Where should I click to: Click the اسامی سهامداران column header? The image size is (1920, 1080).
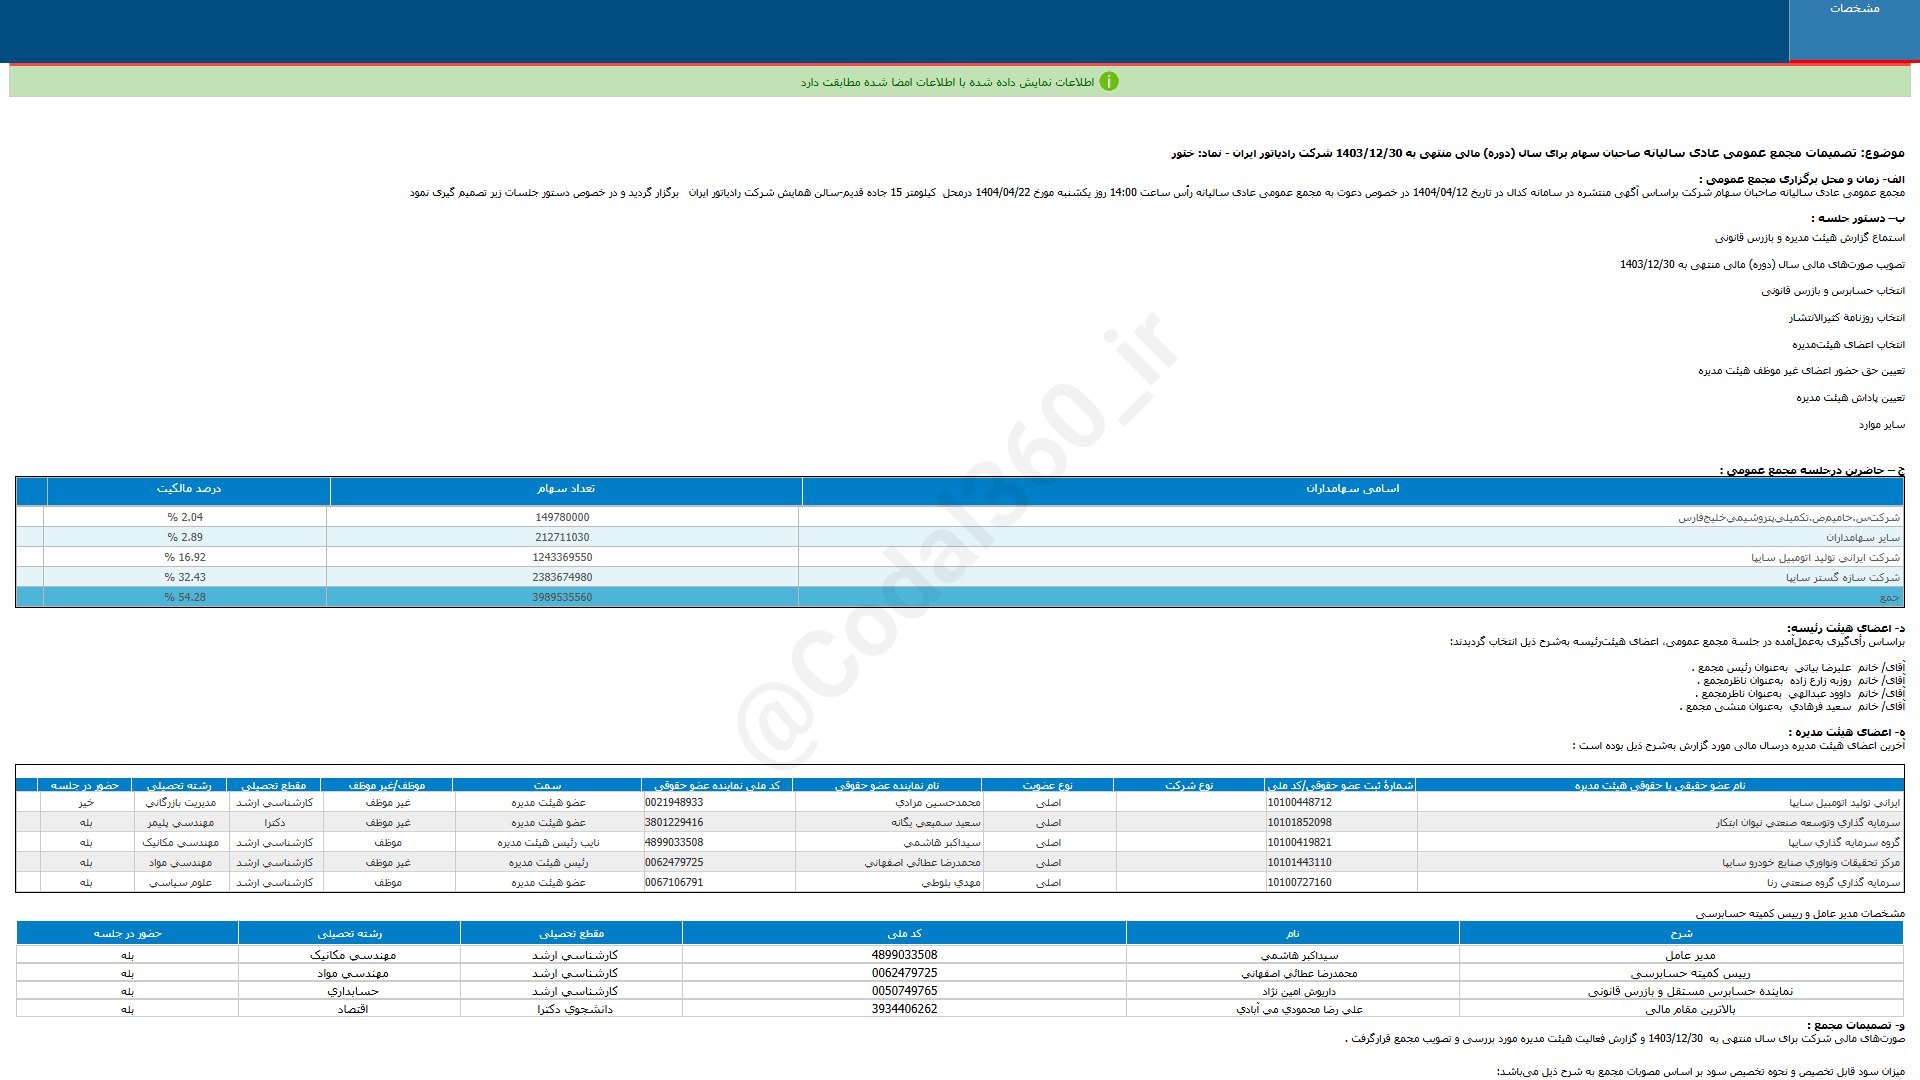click(1352, 489)
